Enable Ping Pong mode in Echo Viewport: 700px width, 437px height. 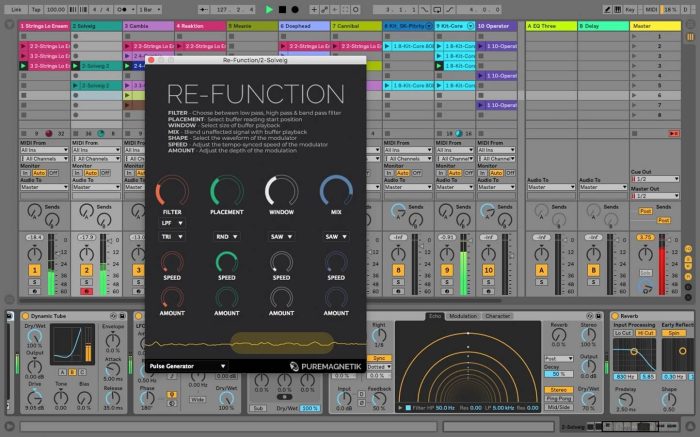(558, 399)
